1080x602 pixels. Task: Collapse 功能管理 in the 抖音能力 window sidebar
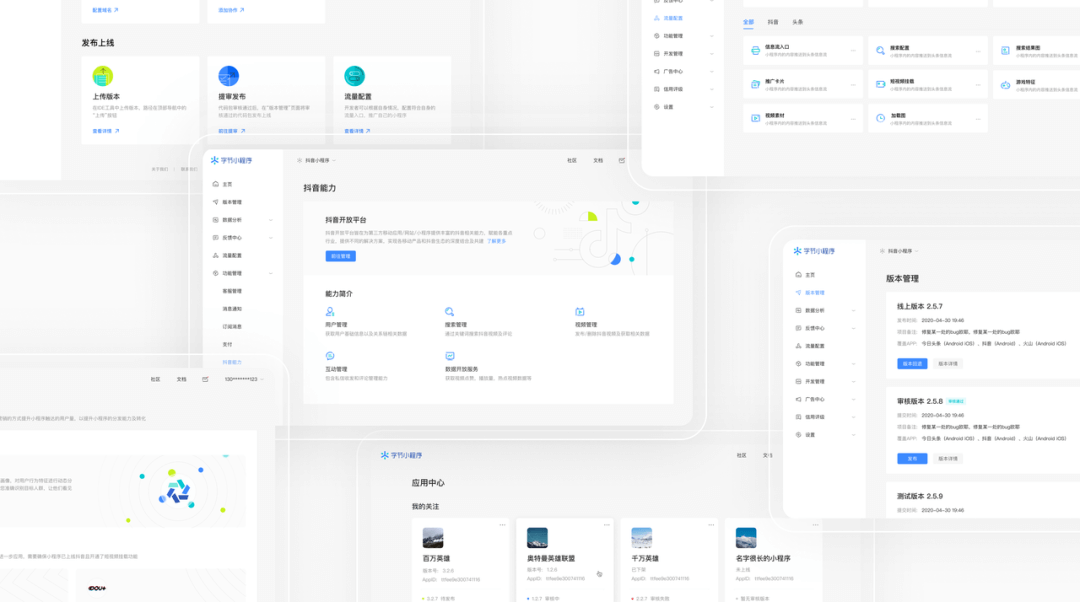click(x=271, y=273)
